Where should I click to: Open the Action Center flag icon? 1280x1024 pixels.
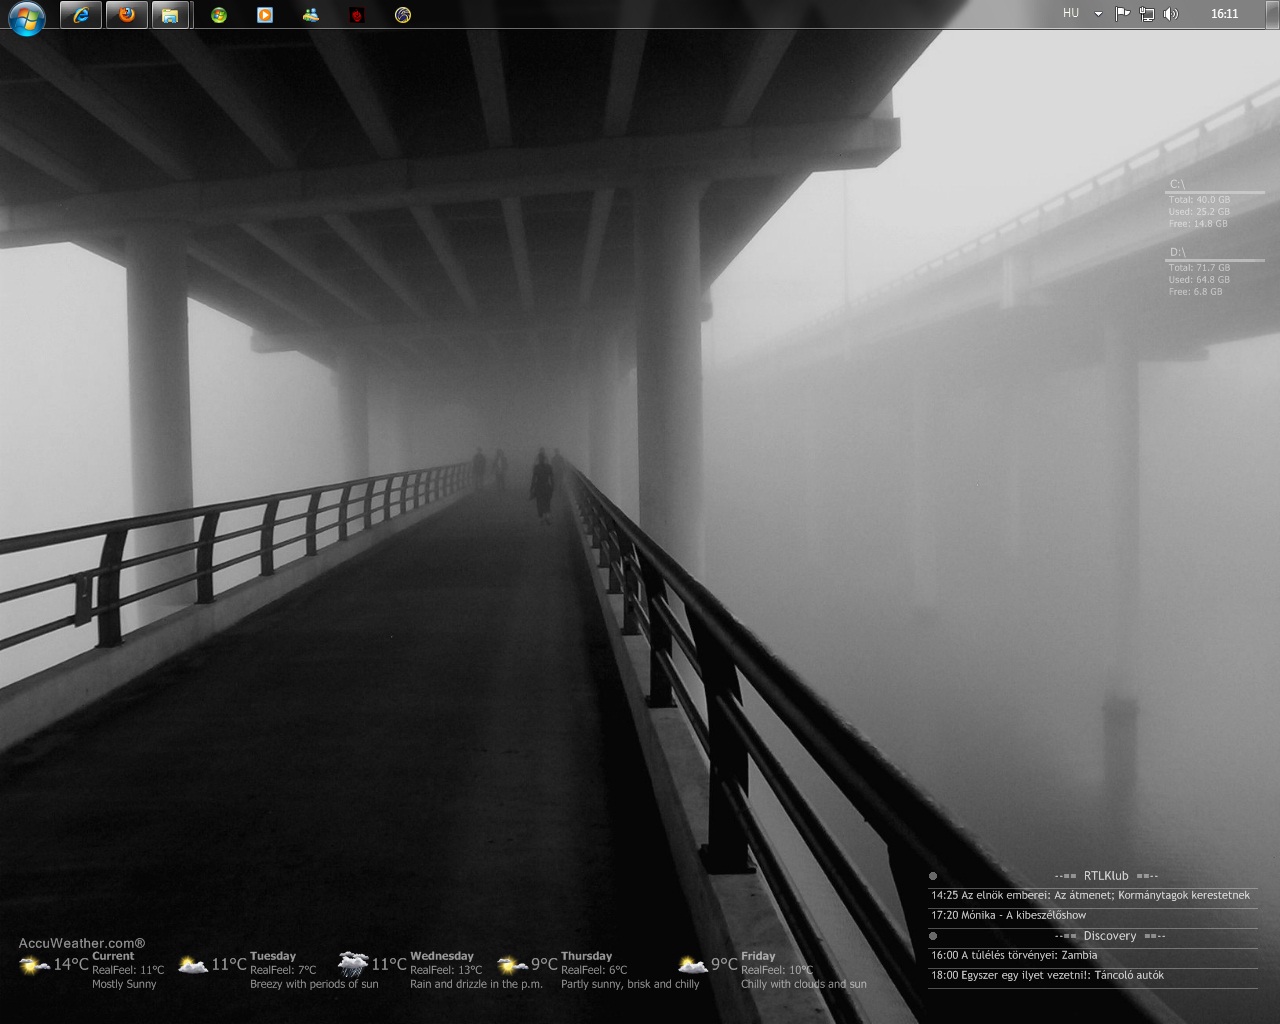click(x=1122, y=14)
